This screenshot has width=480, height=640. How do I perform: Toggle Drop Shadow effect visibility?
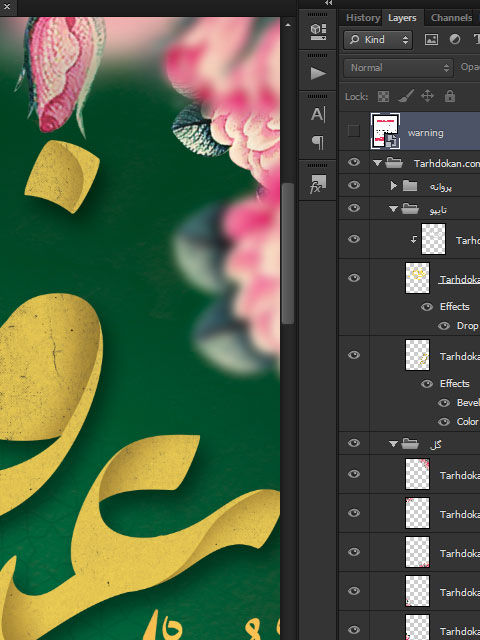(444, 326)
